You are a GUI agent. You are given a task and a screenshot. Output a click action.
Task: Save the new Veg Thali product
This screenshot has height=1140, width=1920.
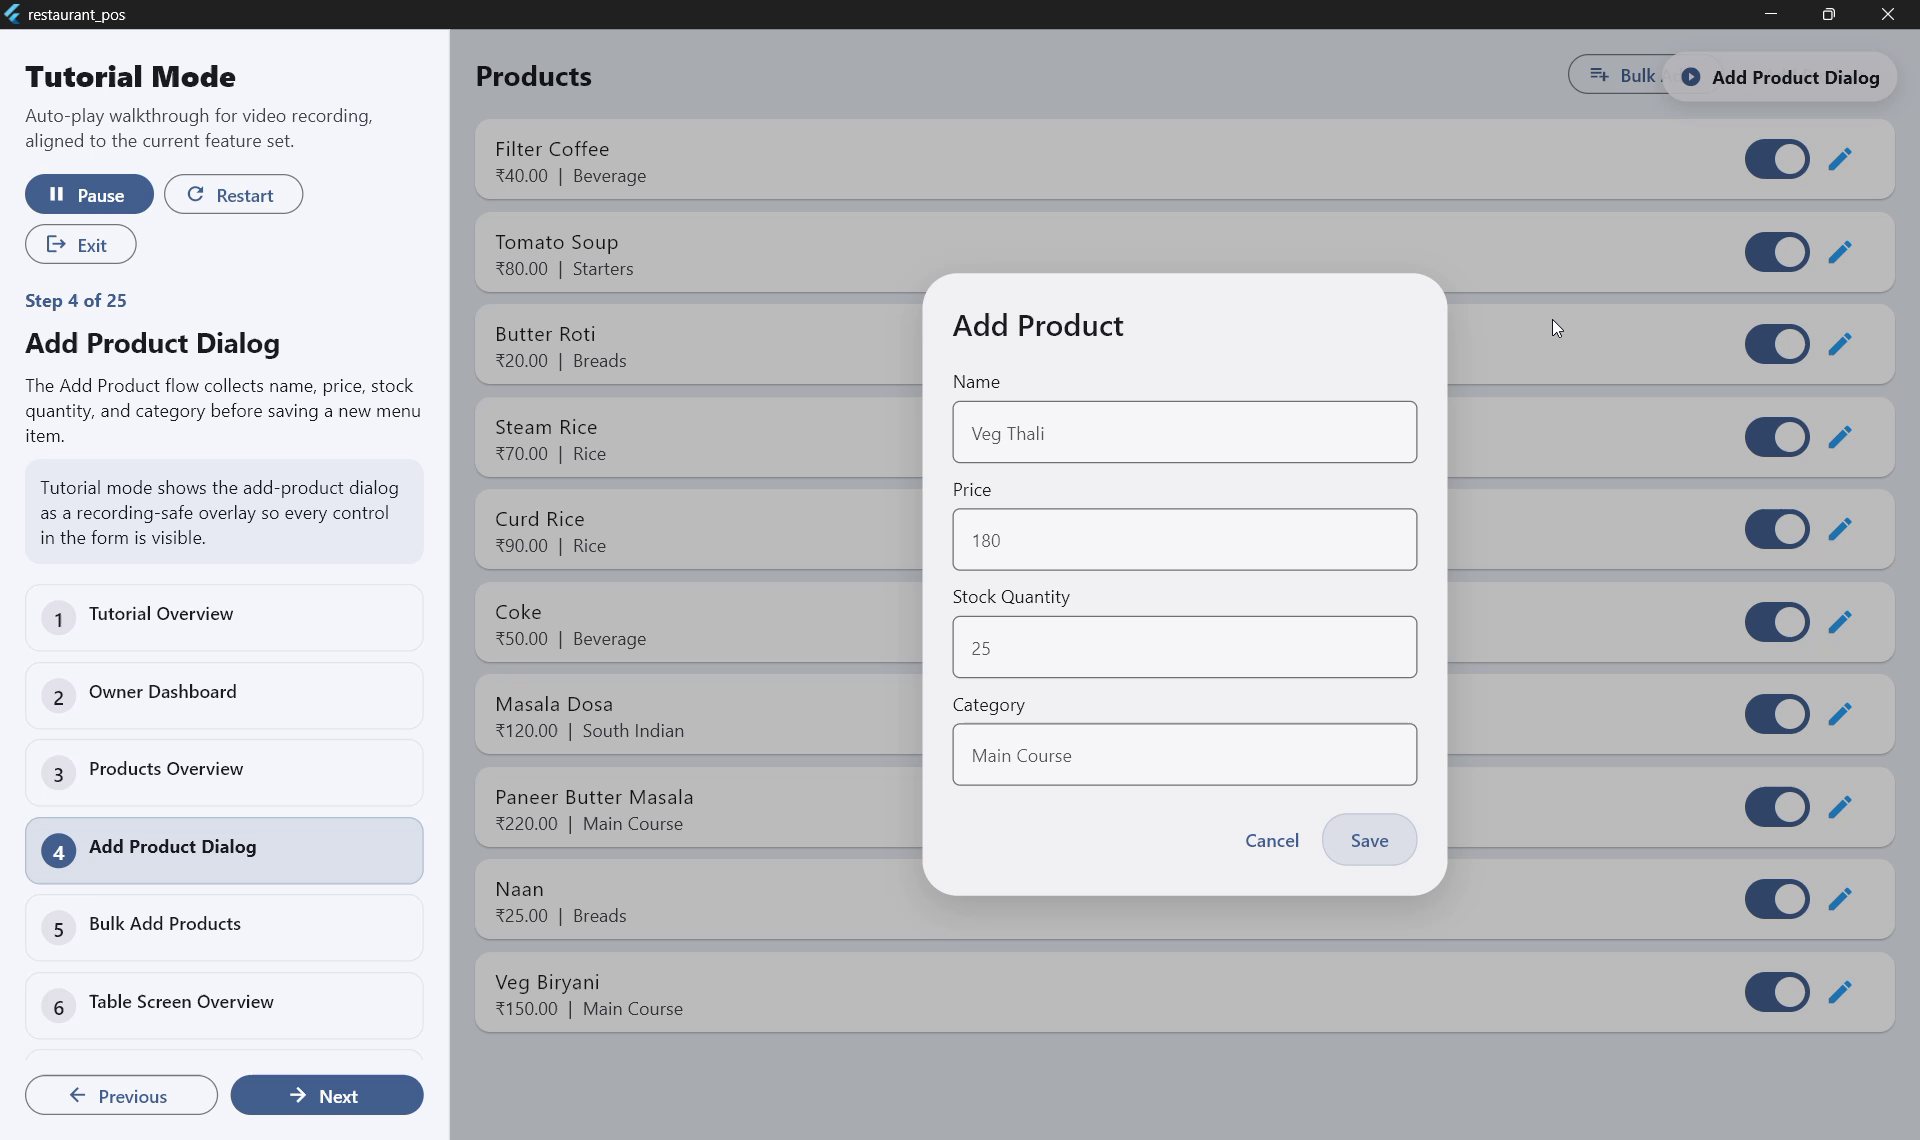coord(1368,840)
